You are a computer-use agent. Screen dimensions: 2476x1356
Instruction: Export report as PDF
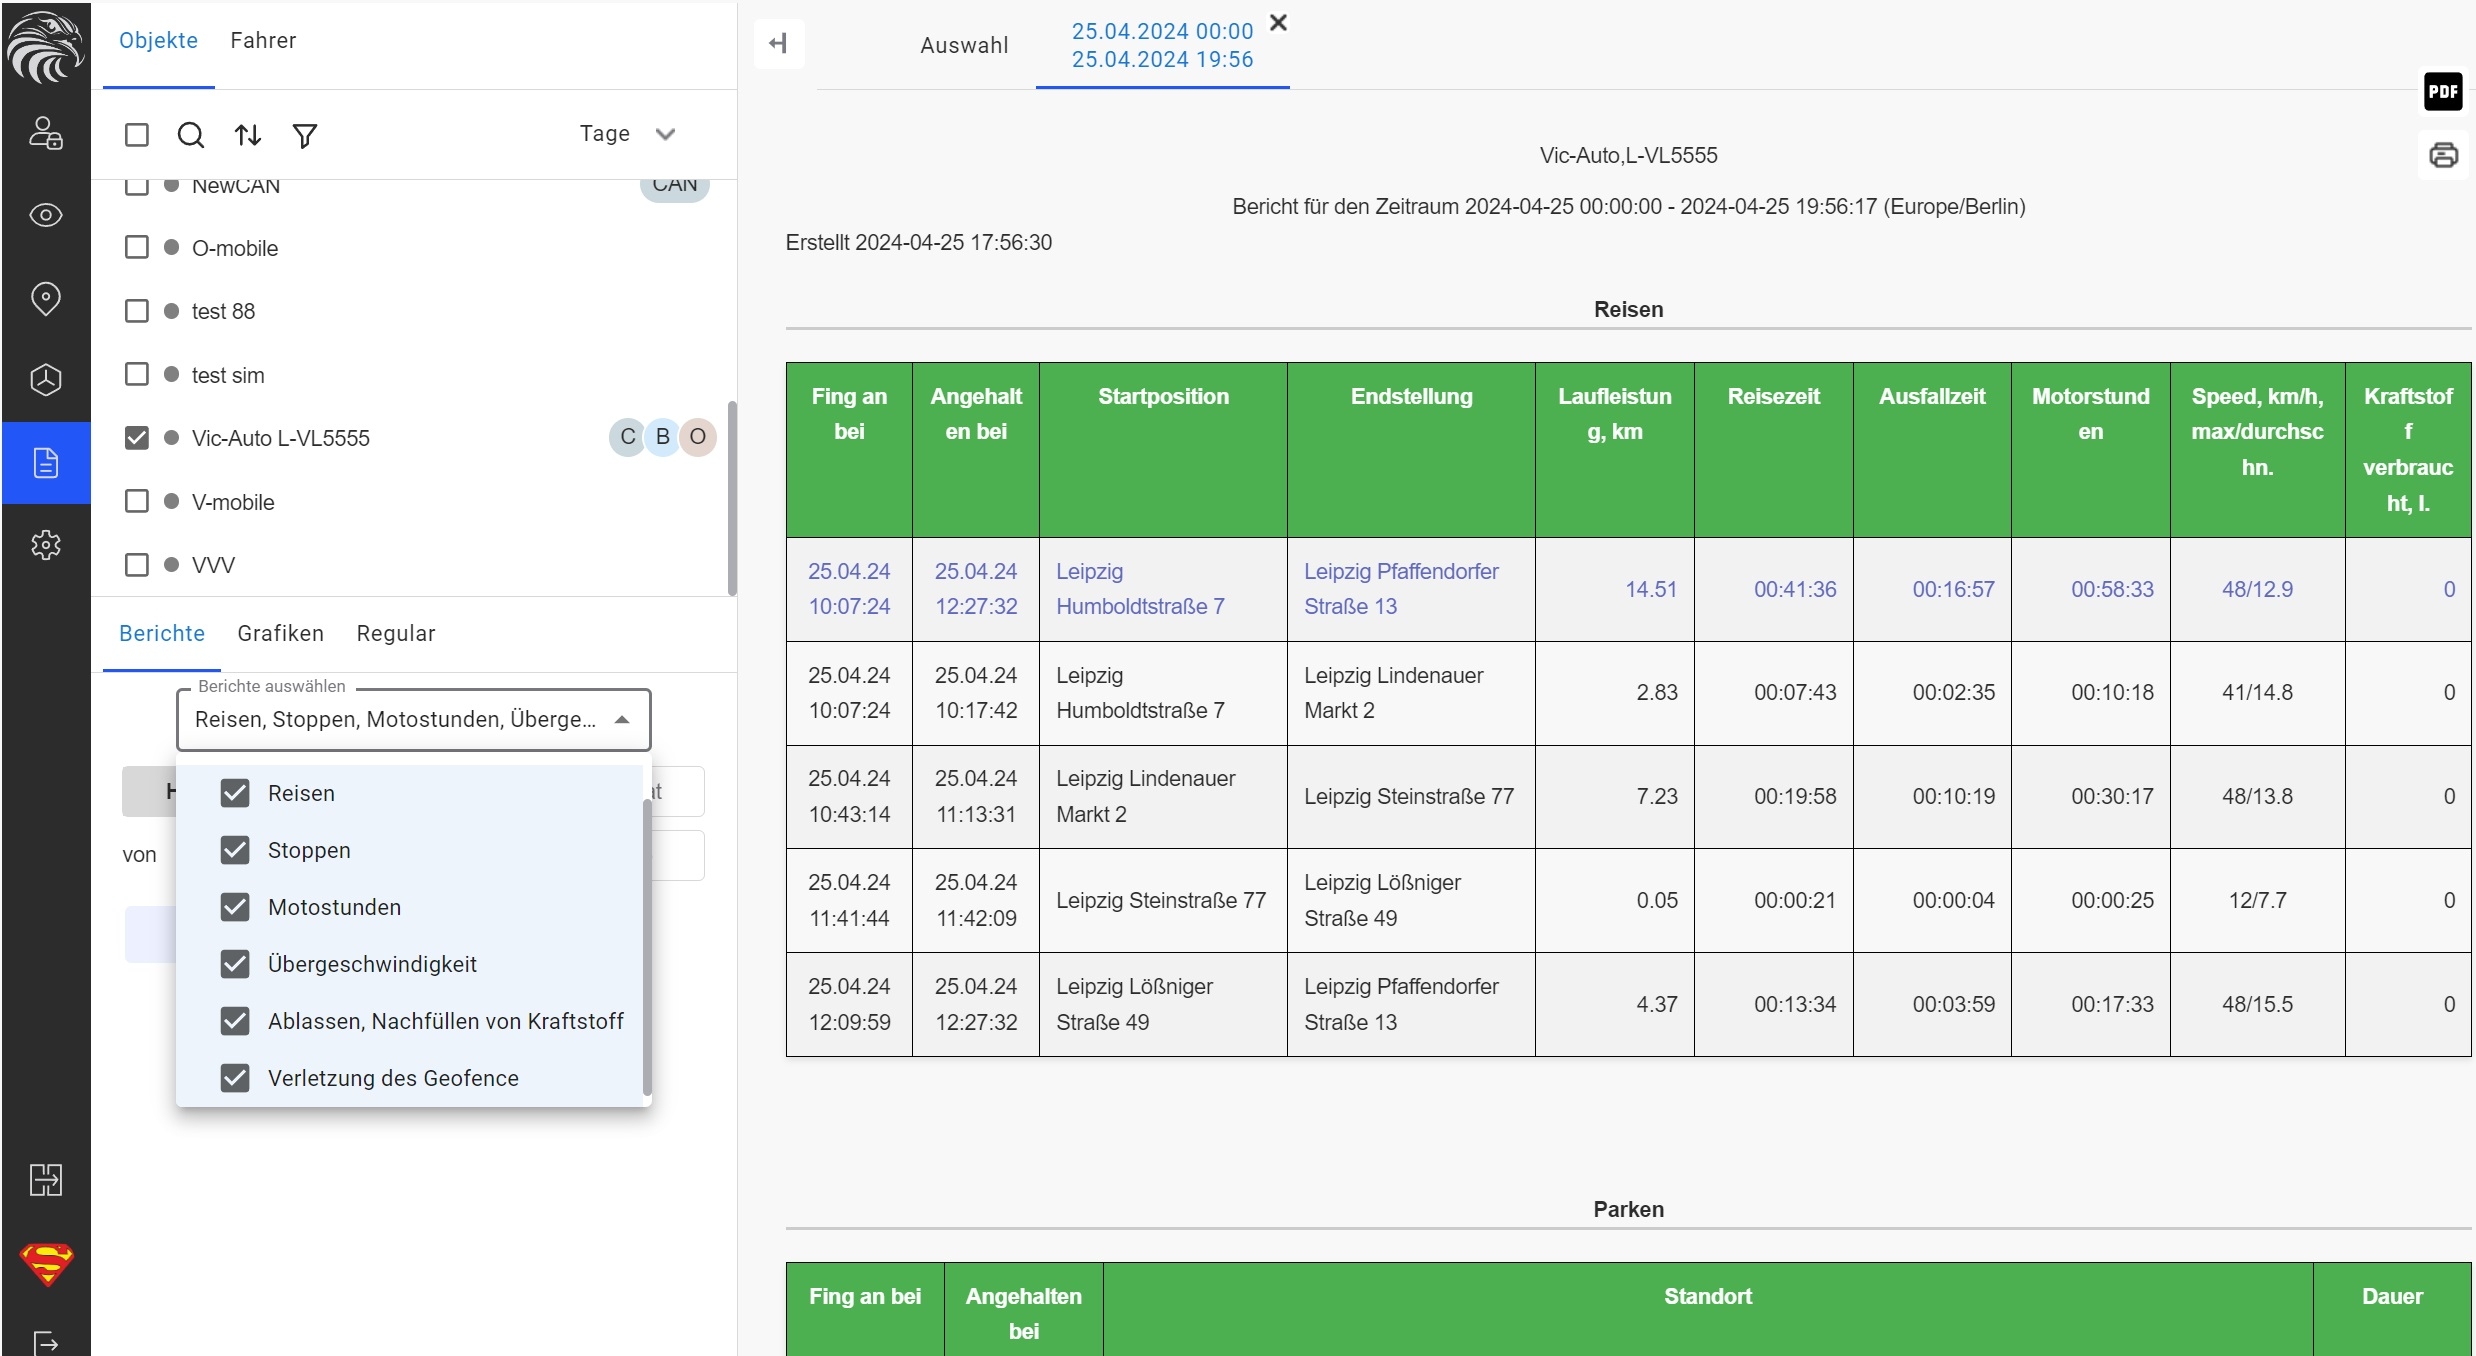(x=2443, y=91)
